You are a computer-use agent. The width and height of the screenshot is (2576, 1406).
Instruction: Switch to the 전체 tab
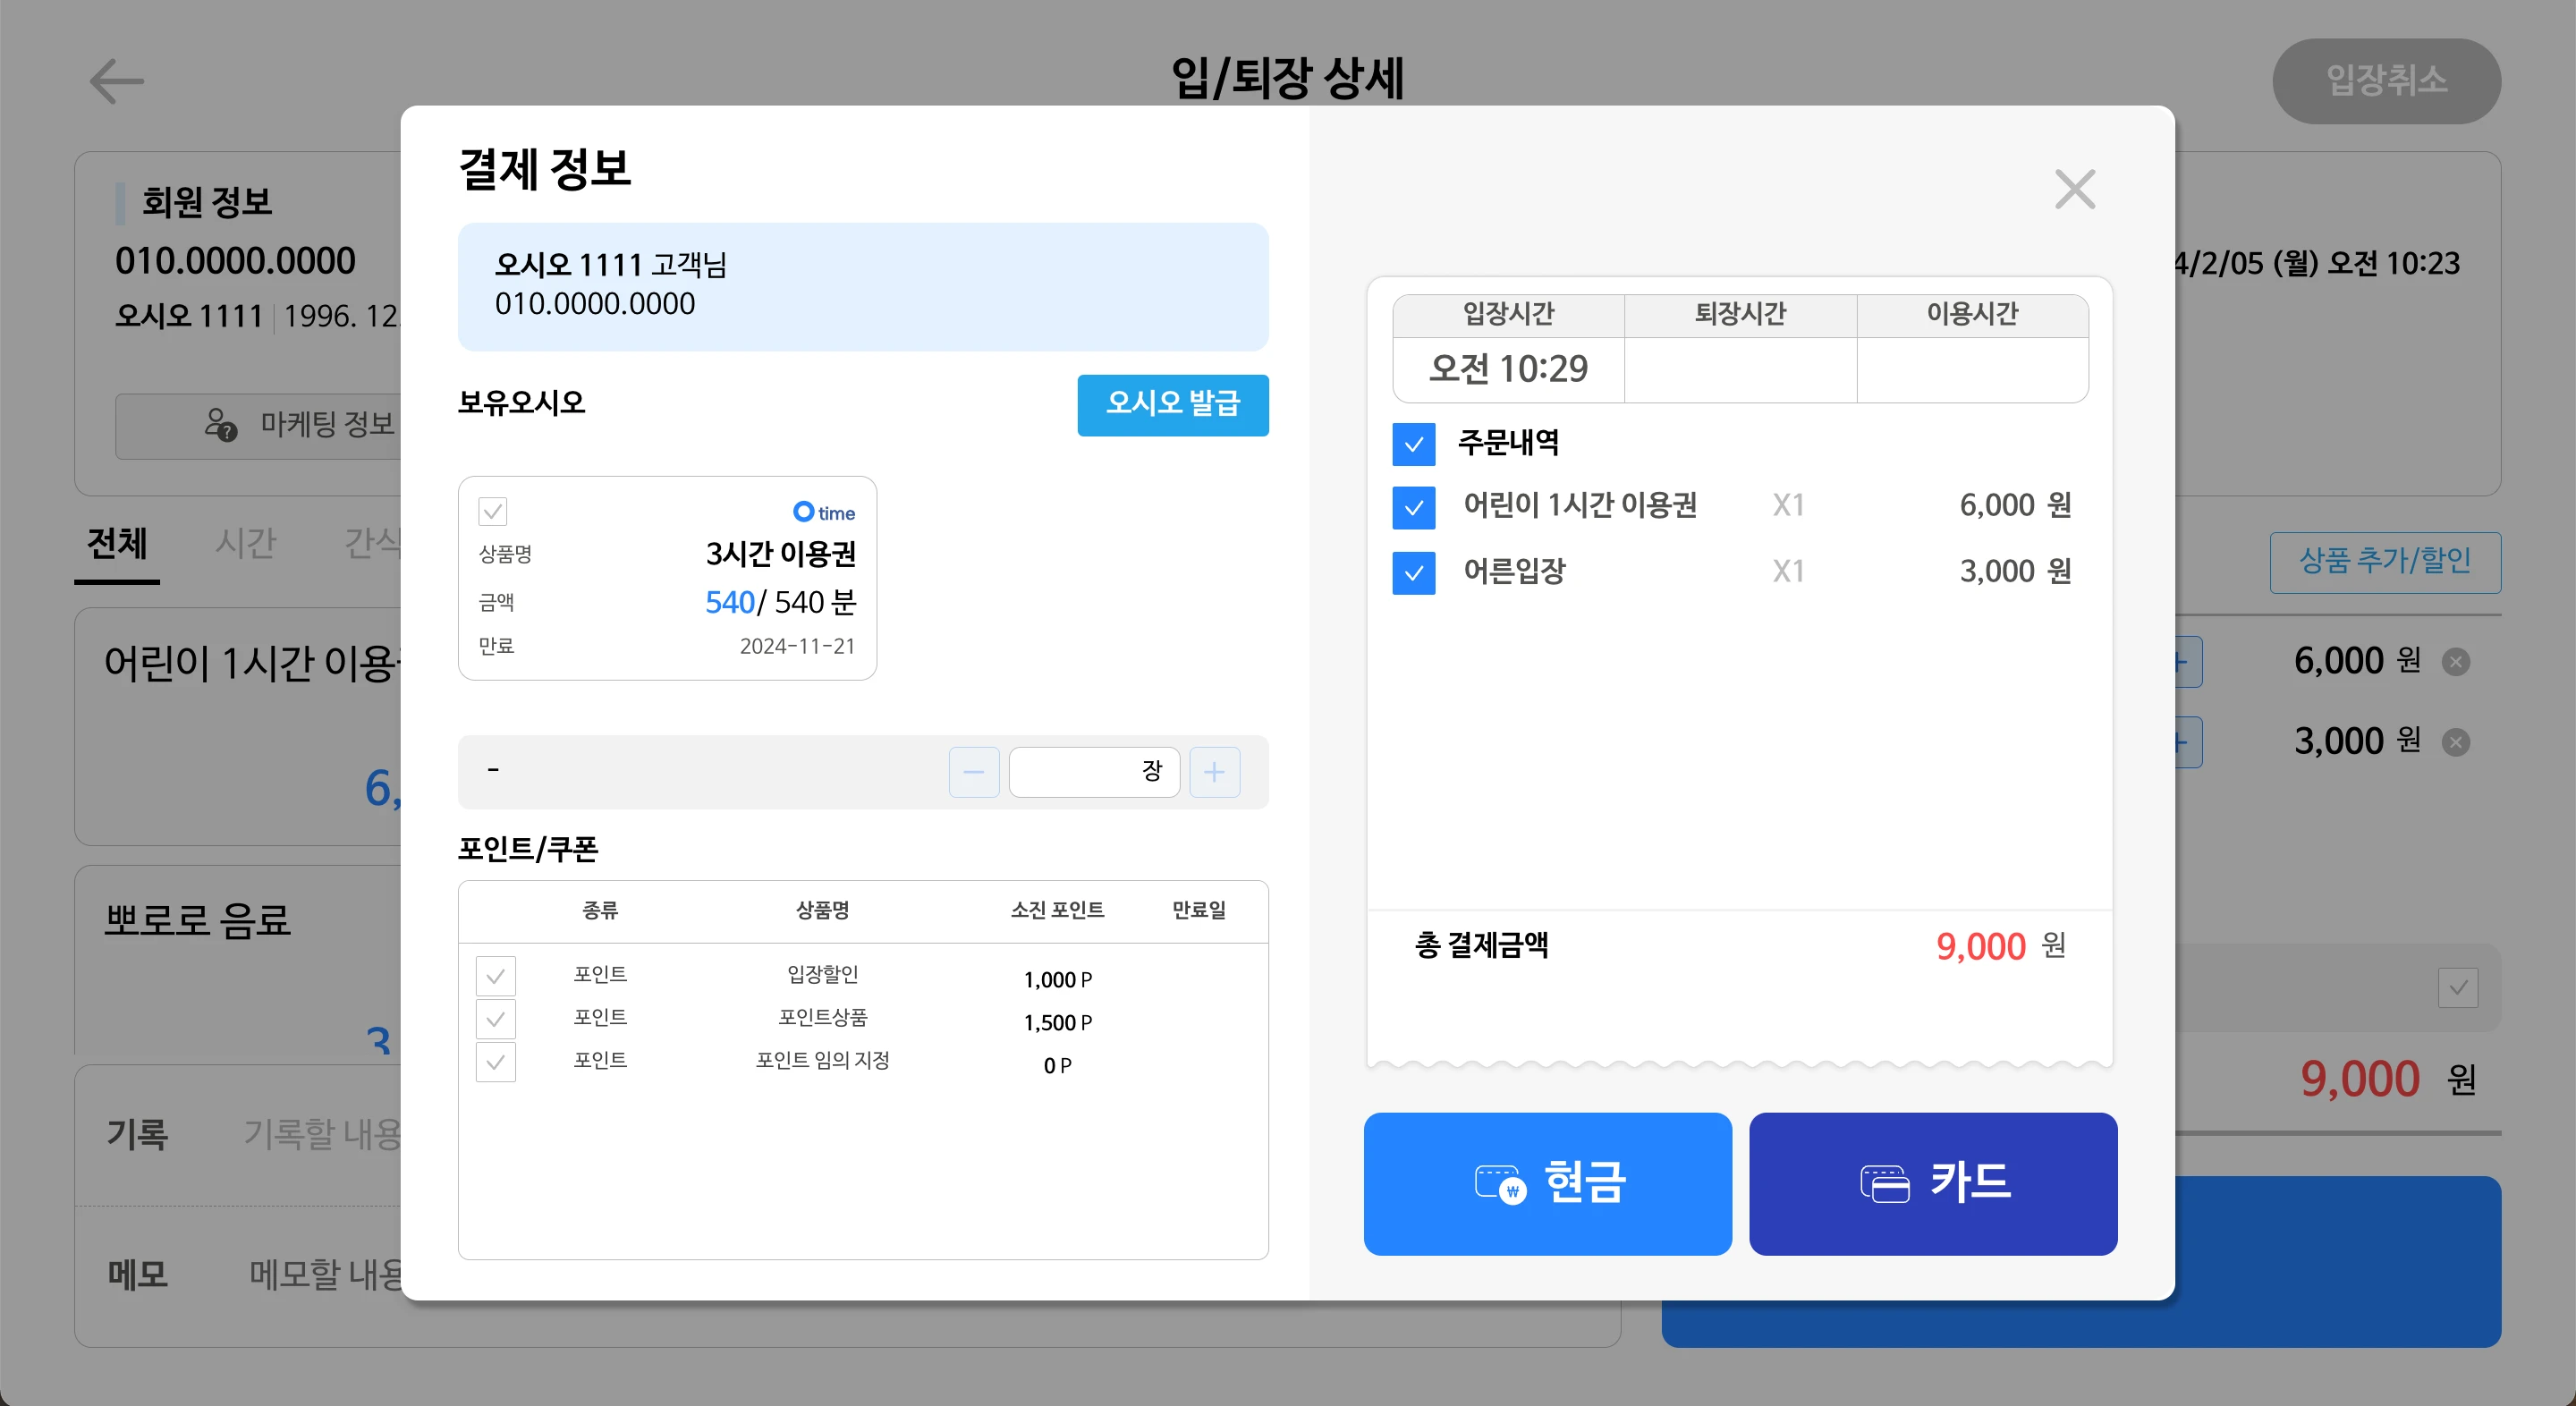(117, 544)
